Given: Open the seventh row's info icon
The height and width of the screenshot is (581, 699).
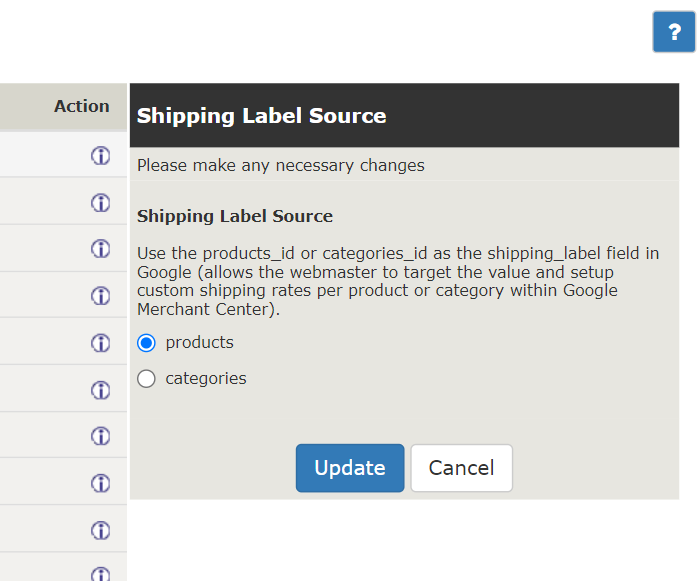Looking at the screenshot, I should 101,436.
